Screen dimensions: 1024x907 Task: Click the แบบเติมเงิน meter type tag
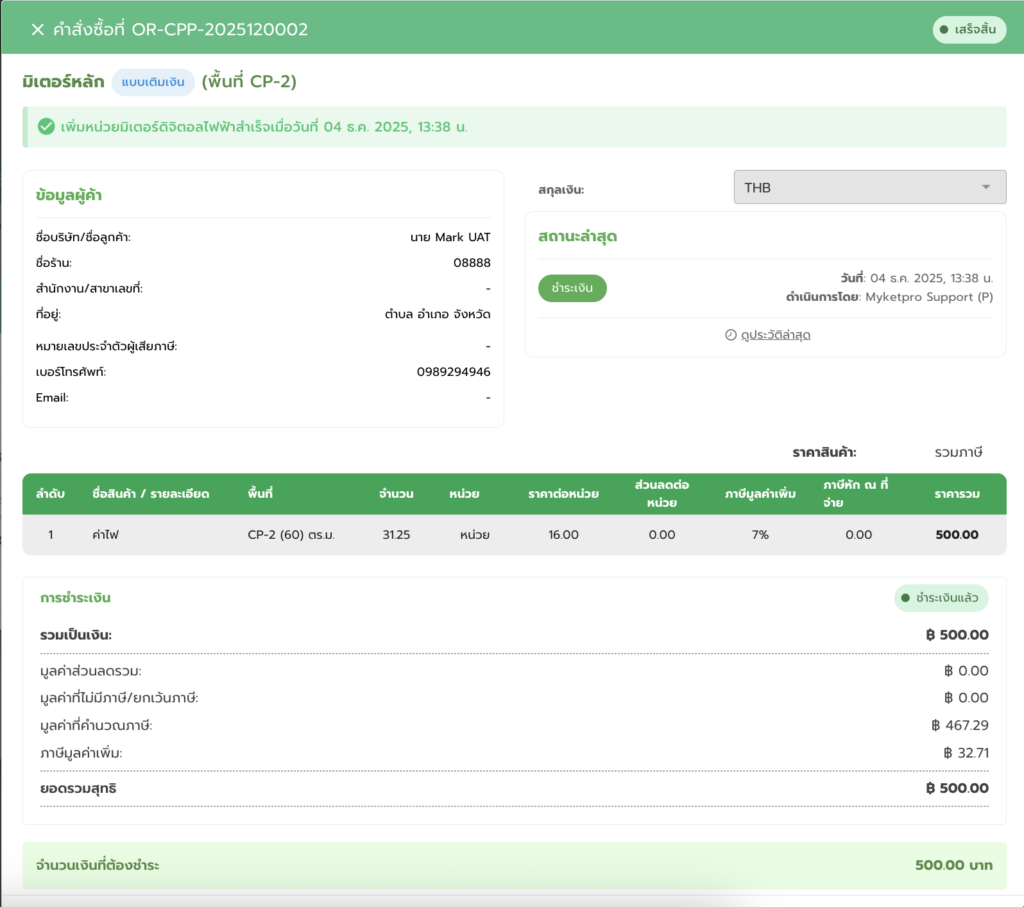(153, 82)
